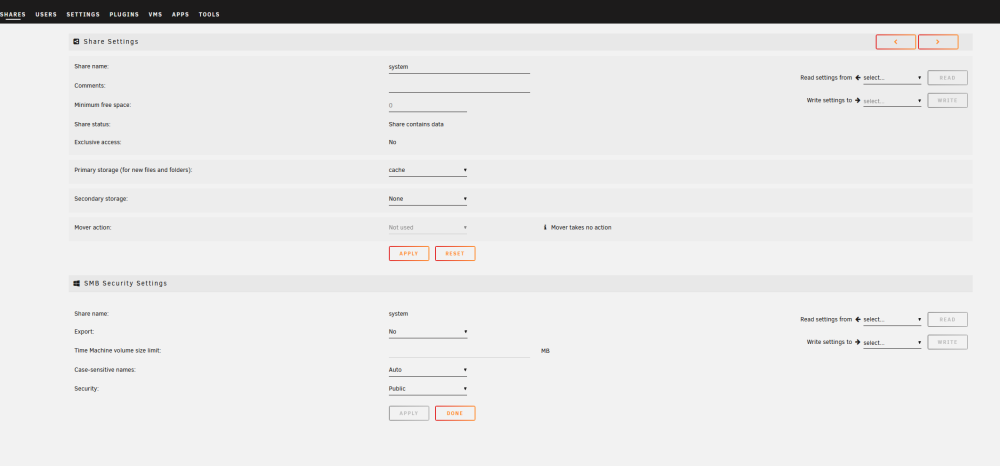Click the Mover takes no action text
1000x466 pixels.
pos(581,228)
